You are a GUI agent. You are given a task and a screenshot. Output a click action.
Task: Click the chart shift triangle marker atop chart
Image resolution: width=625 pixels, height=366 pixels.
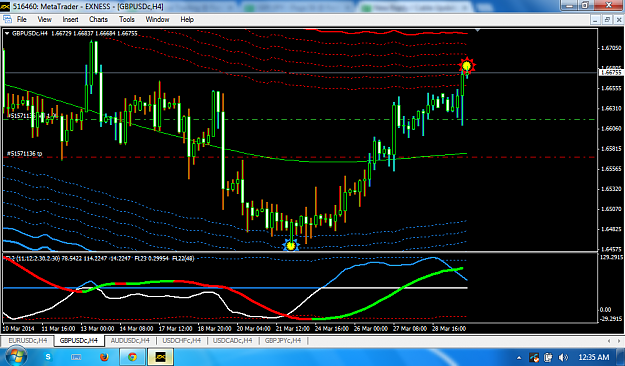tap(477, 30)
